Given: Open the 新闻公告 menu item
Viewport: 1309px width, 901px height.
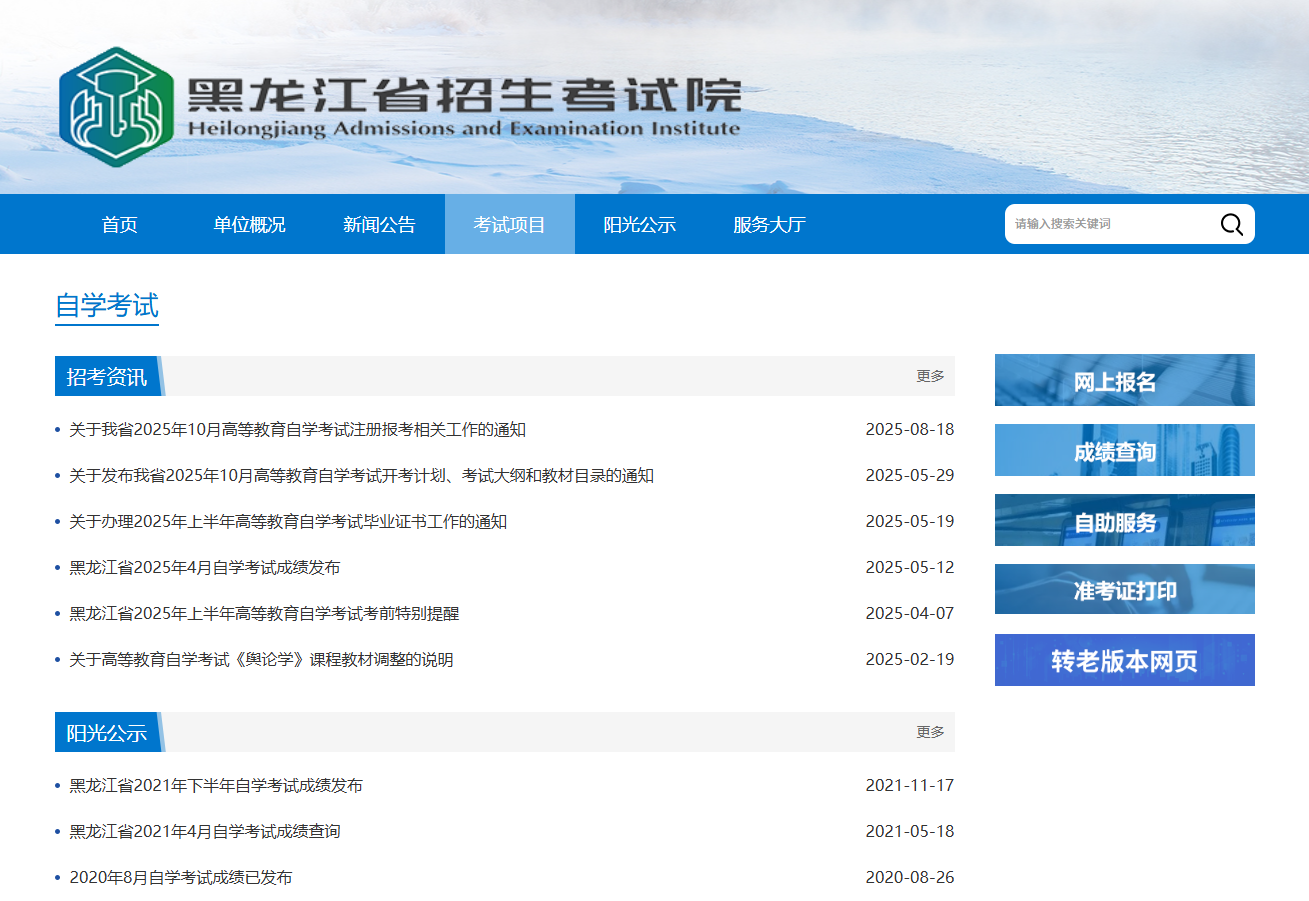Looking at the screenshot, I should (380, 225).
